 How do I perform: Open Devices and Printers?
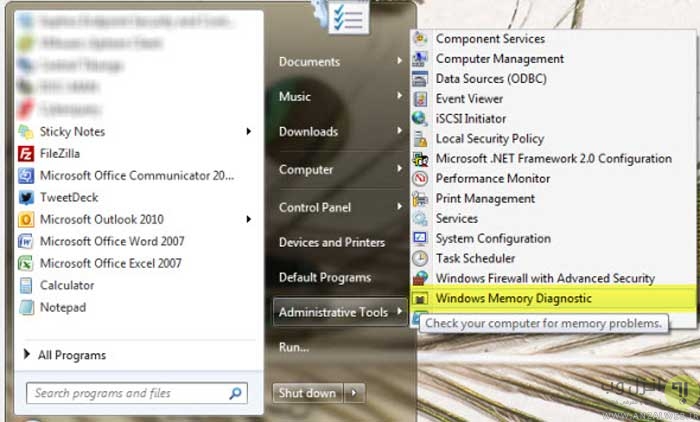click(x=332, y=242)
